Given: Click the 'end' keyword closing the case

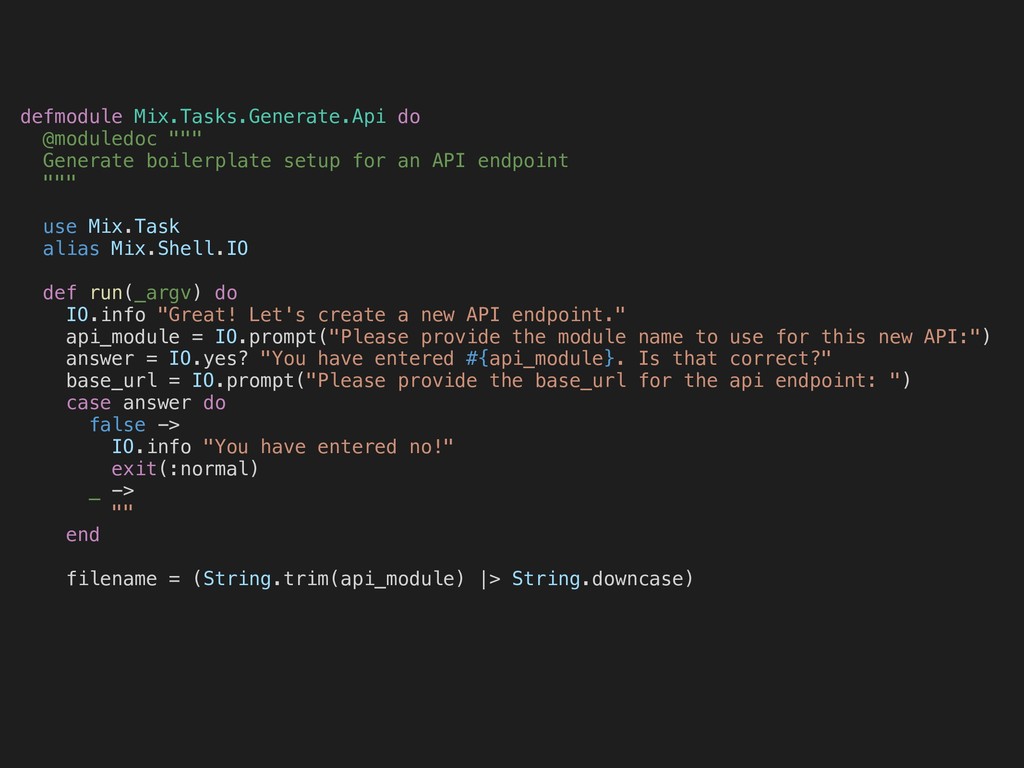Looking at the screenshot, I should [x=83, y=535].
